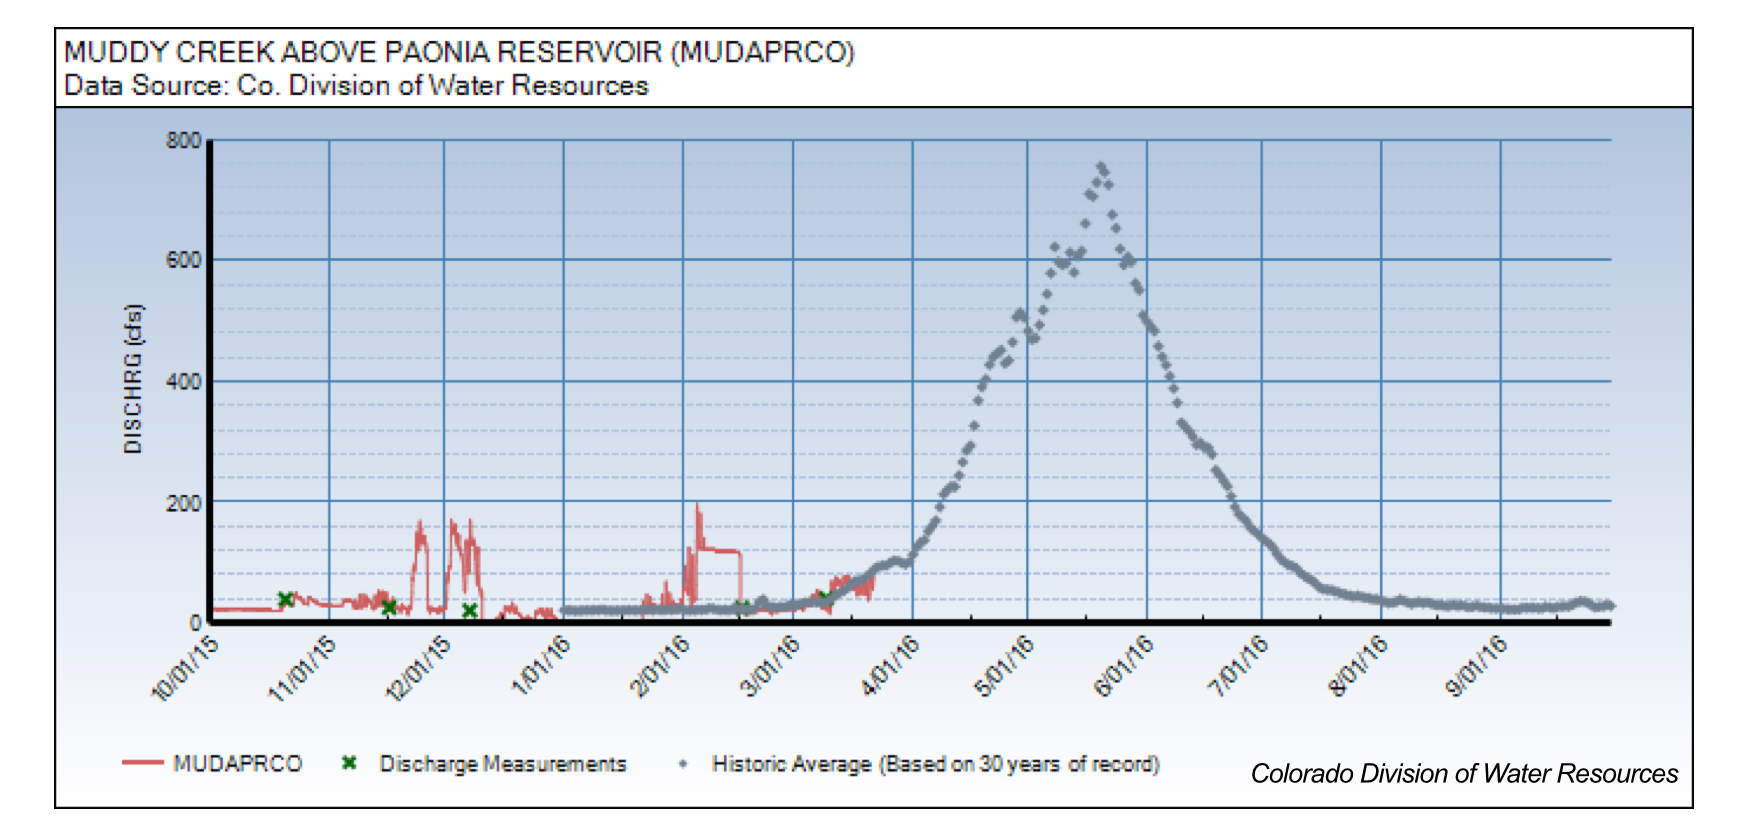Click the 0 y-axis value
This screenshot has width=1745, height=838.
point(195,622)
